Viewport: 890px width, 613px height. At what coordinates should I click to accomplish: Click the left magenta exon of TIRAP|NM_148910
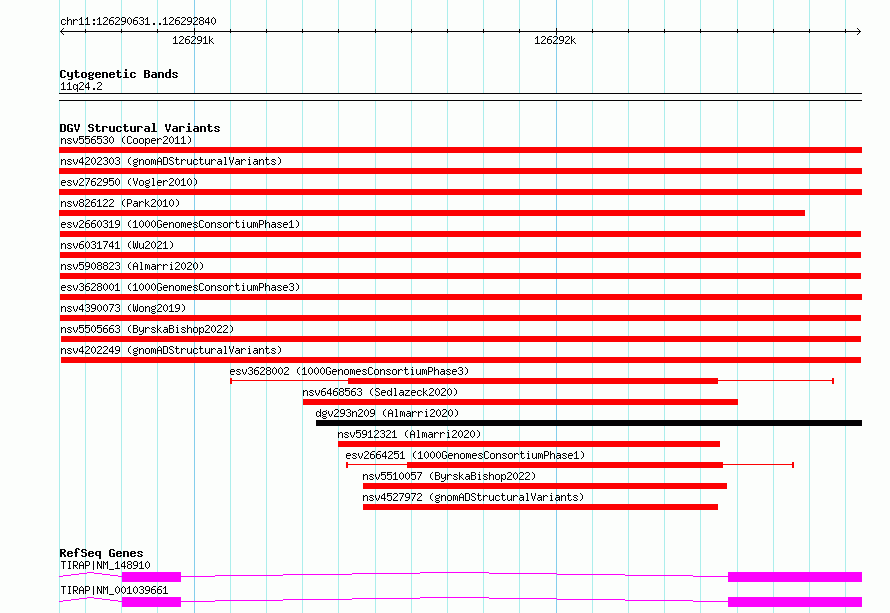point(152,577)
